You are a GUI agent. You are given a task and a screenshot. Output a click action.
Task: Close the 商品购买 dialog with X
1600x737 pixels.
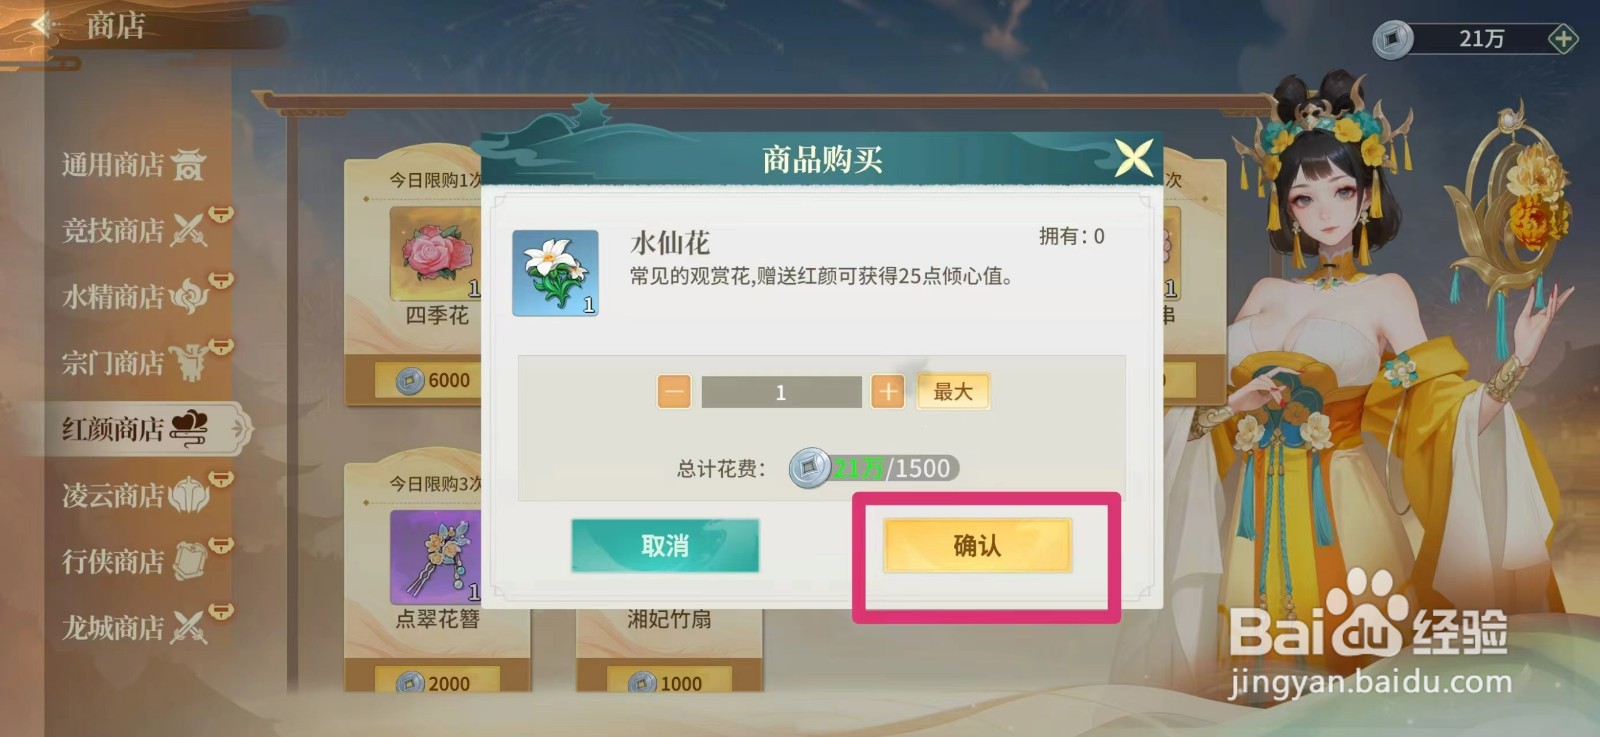point(1134,157)
